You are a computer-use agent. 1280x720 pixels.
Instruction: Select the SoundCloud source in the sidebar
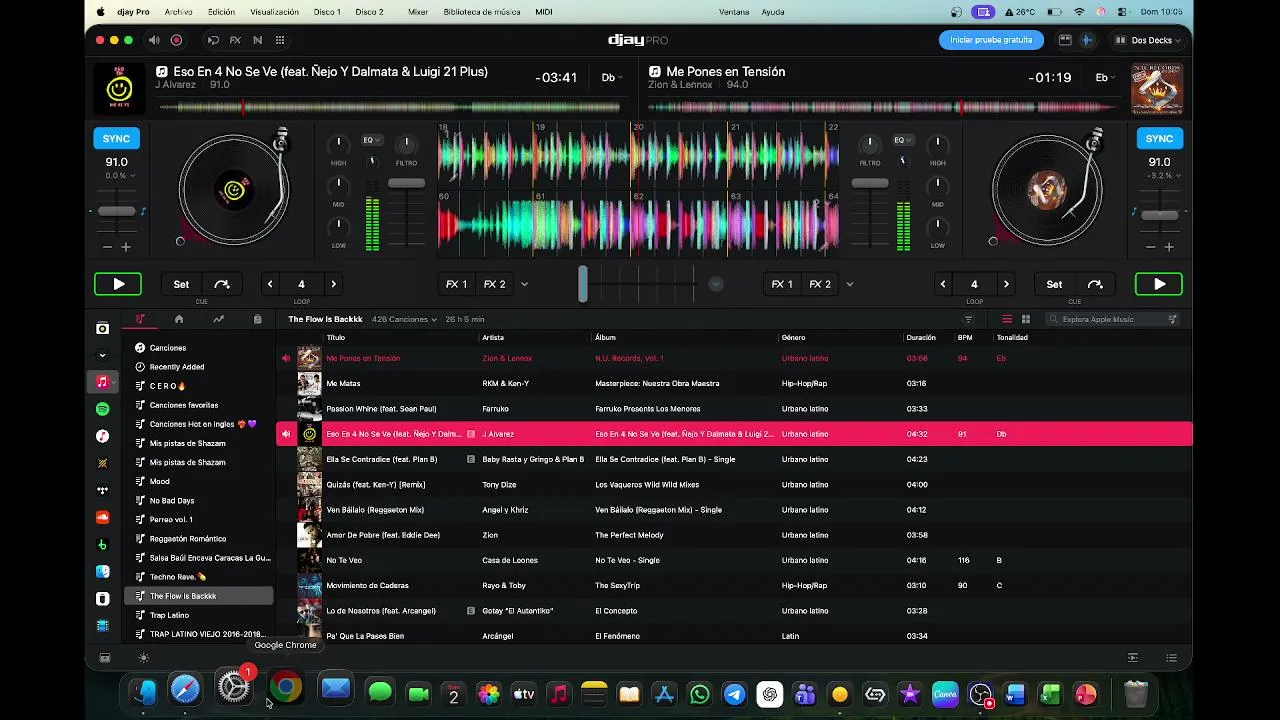pos(102,517)
